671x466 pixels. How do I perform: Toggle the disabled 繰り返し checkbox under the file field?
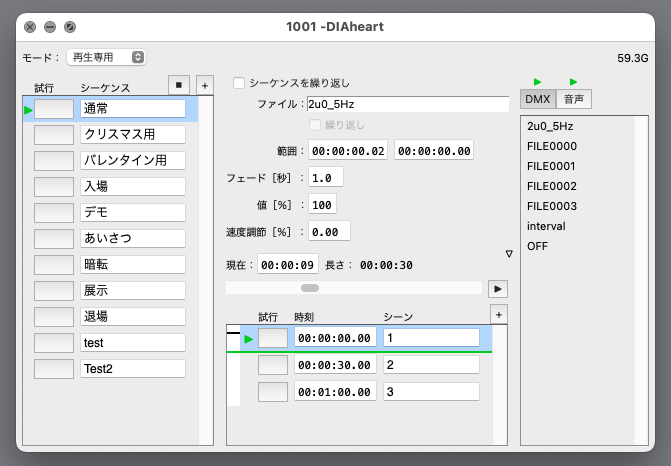click(315, 125)
